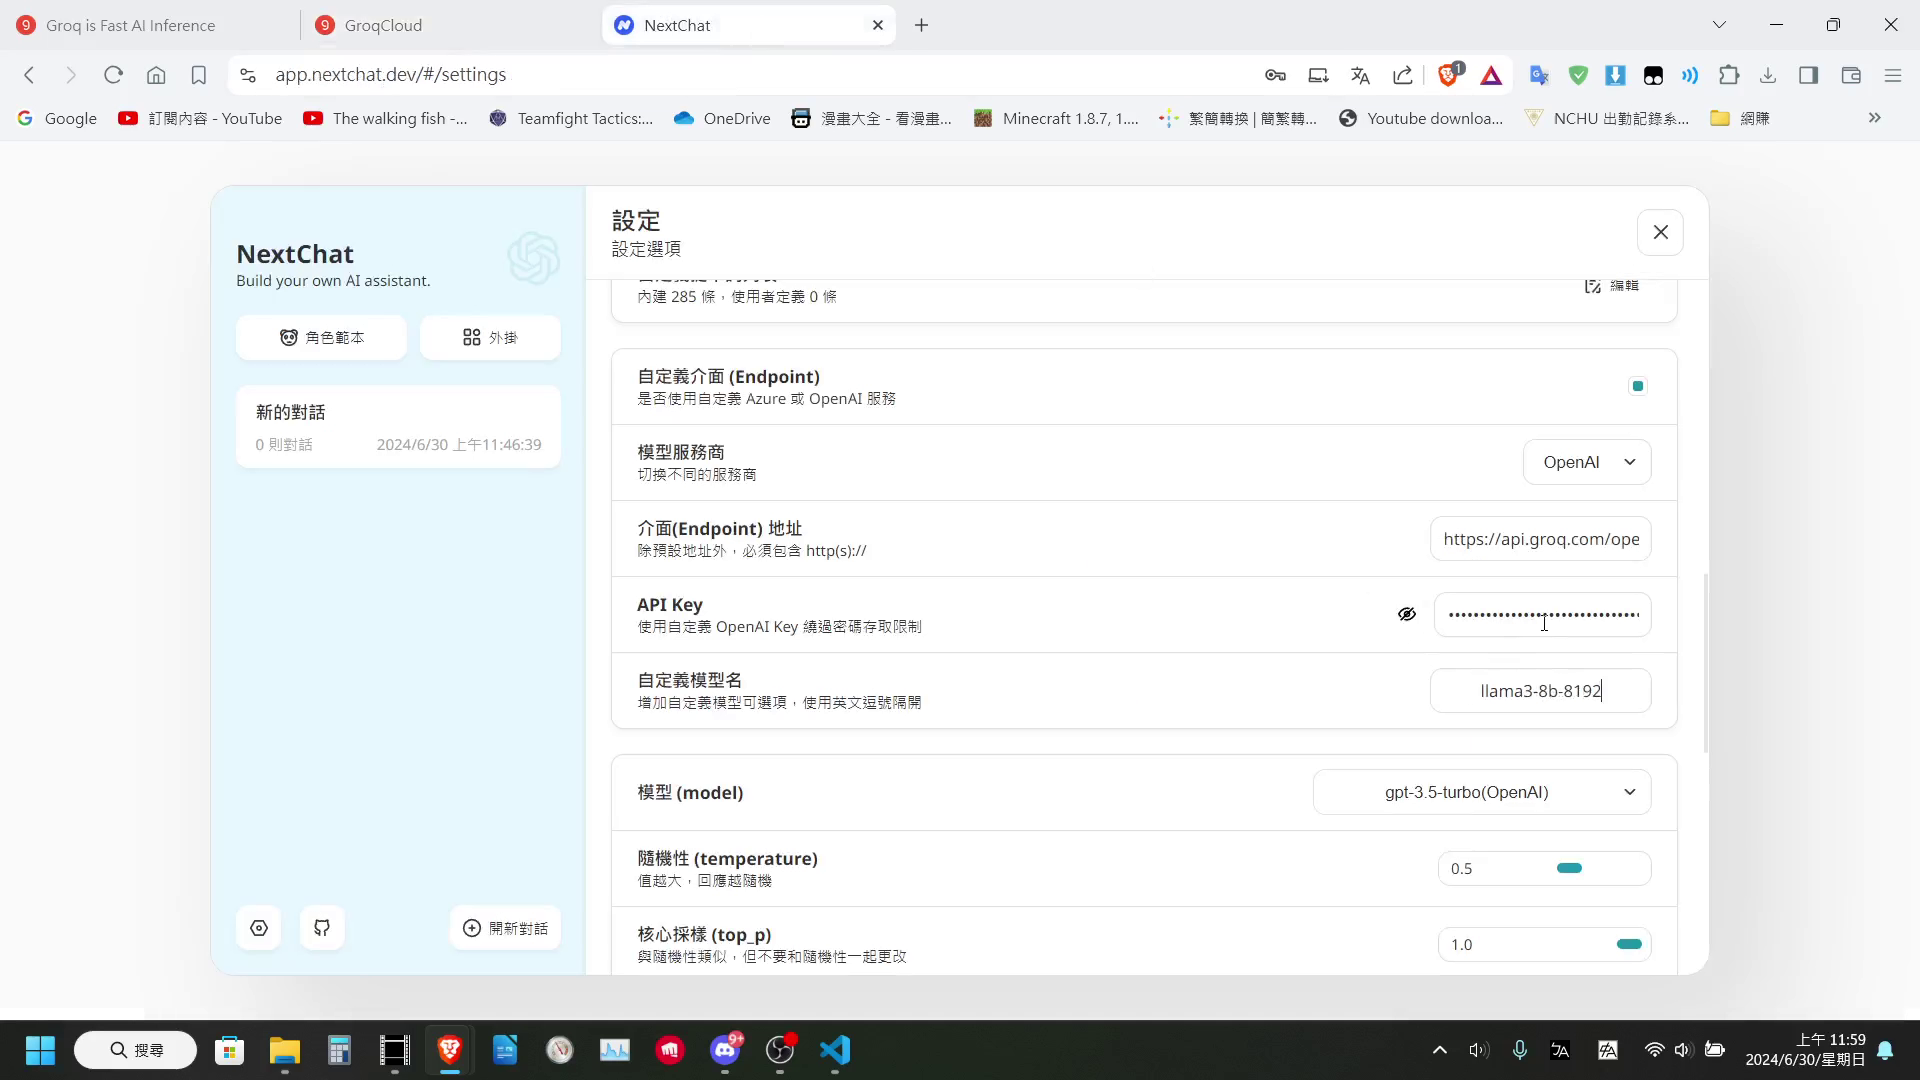Open Teamfight Tactics bookmark
The image size is (1920, 1080).
[x=571, y=118]
